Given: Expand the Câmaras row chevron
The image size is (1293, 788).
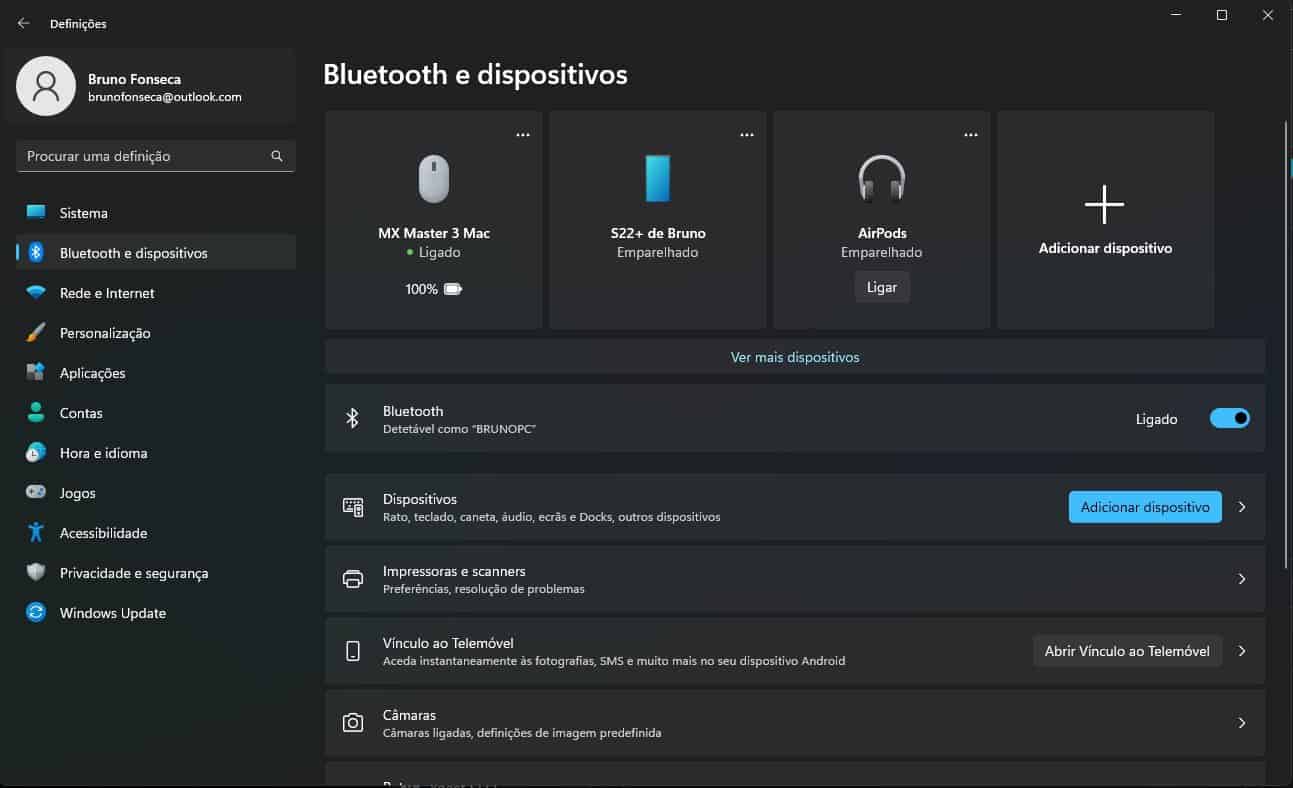Looking at the screenshot, I should coord(1242,723).
